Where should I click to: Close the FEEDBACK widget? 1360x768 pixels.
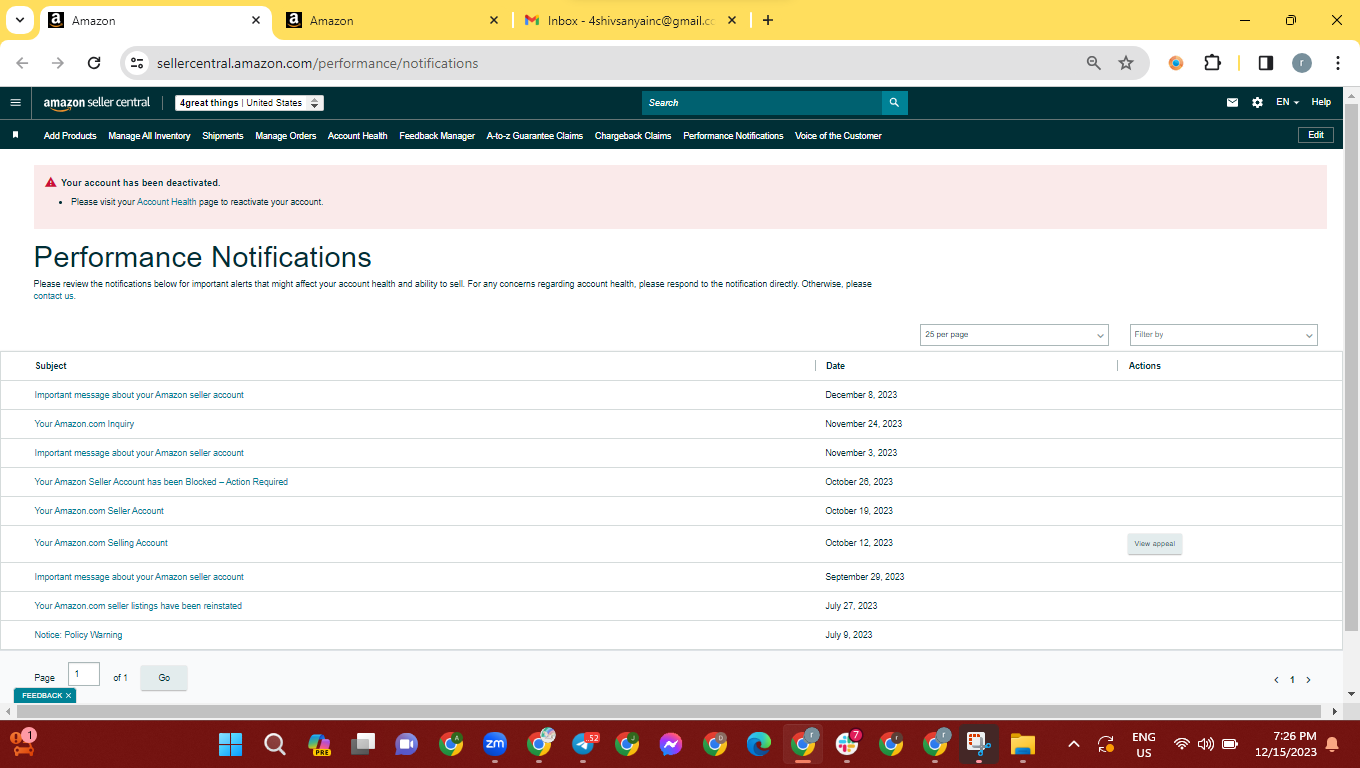click(x=68, y=695)
